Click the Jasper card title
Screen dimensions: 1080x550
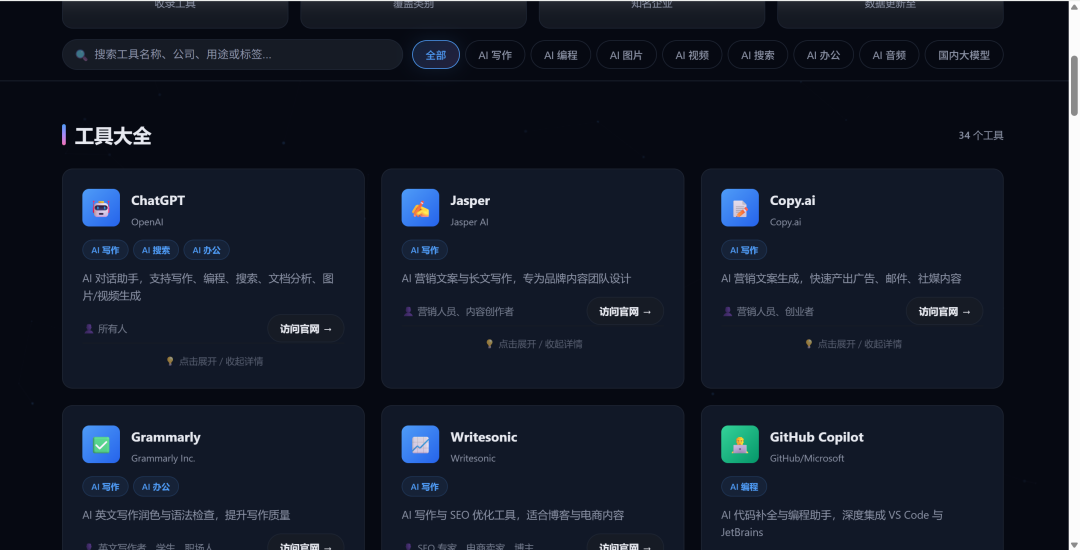470,200
